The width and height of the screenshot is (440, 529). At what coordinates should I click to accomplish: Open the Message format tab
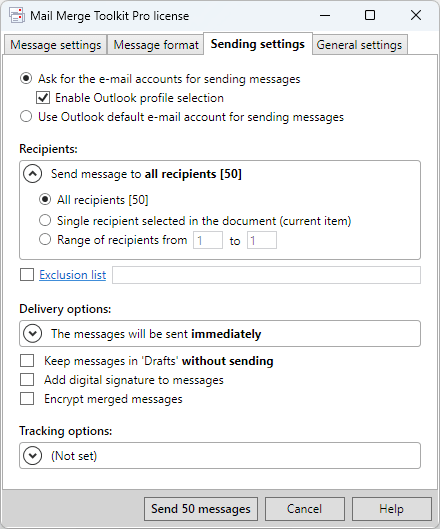pyautogui.click(x=156, y=45)
